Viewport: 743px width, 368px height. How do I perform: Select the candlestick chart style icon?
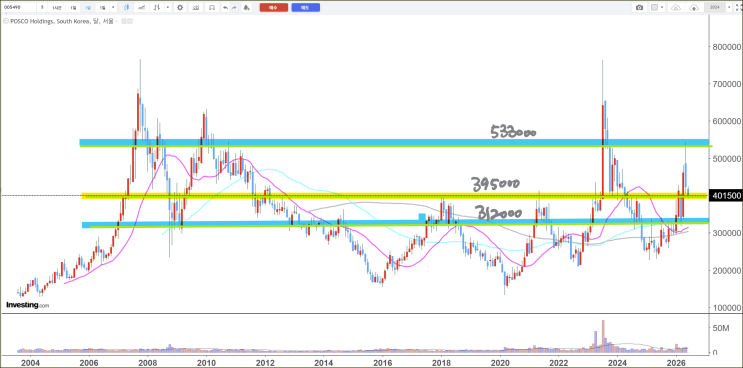point(127,8)
